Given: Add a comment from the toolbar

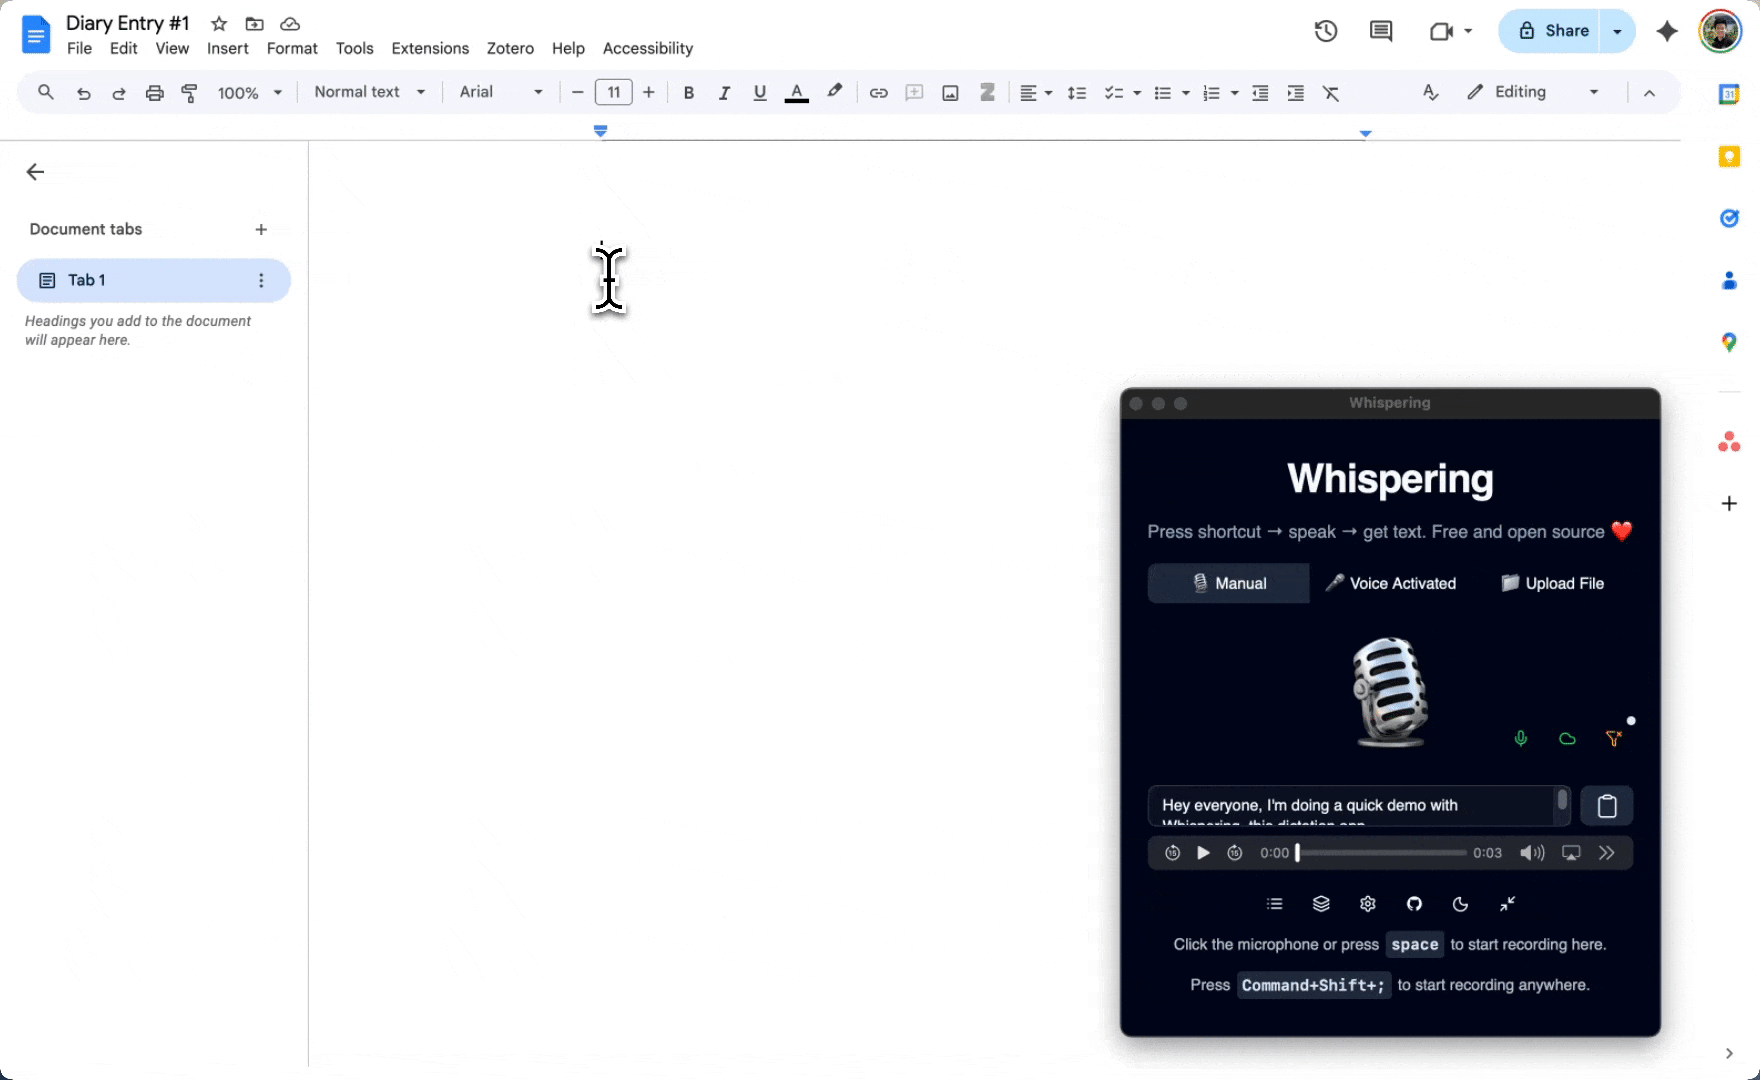Looking at the screenshot, I should tap(914, 93).
